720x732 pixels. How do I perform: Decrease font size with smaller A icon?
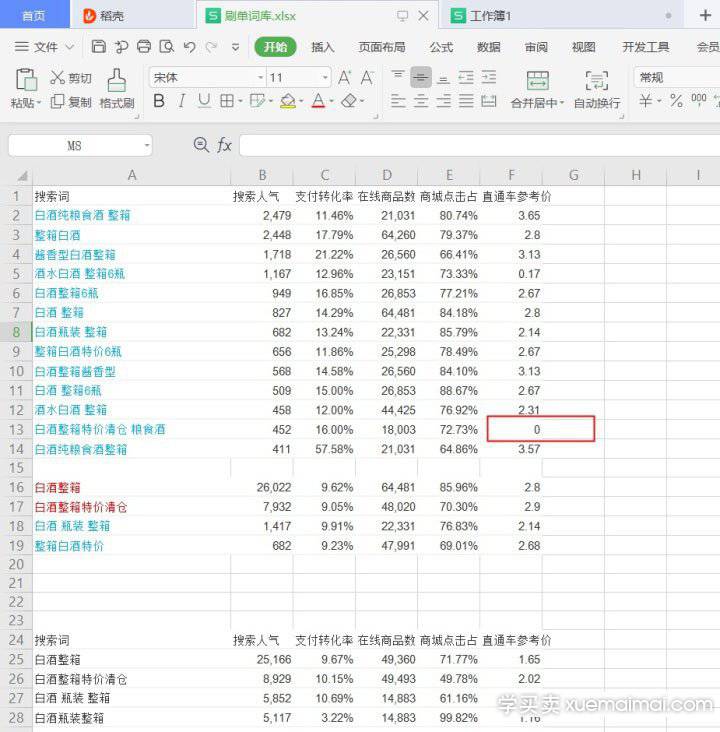click(367, 77)
